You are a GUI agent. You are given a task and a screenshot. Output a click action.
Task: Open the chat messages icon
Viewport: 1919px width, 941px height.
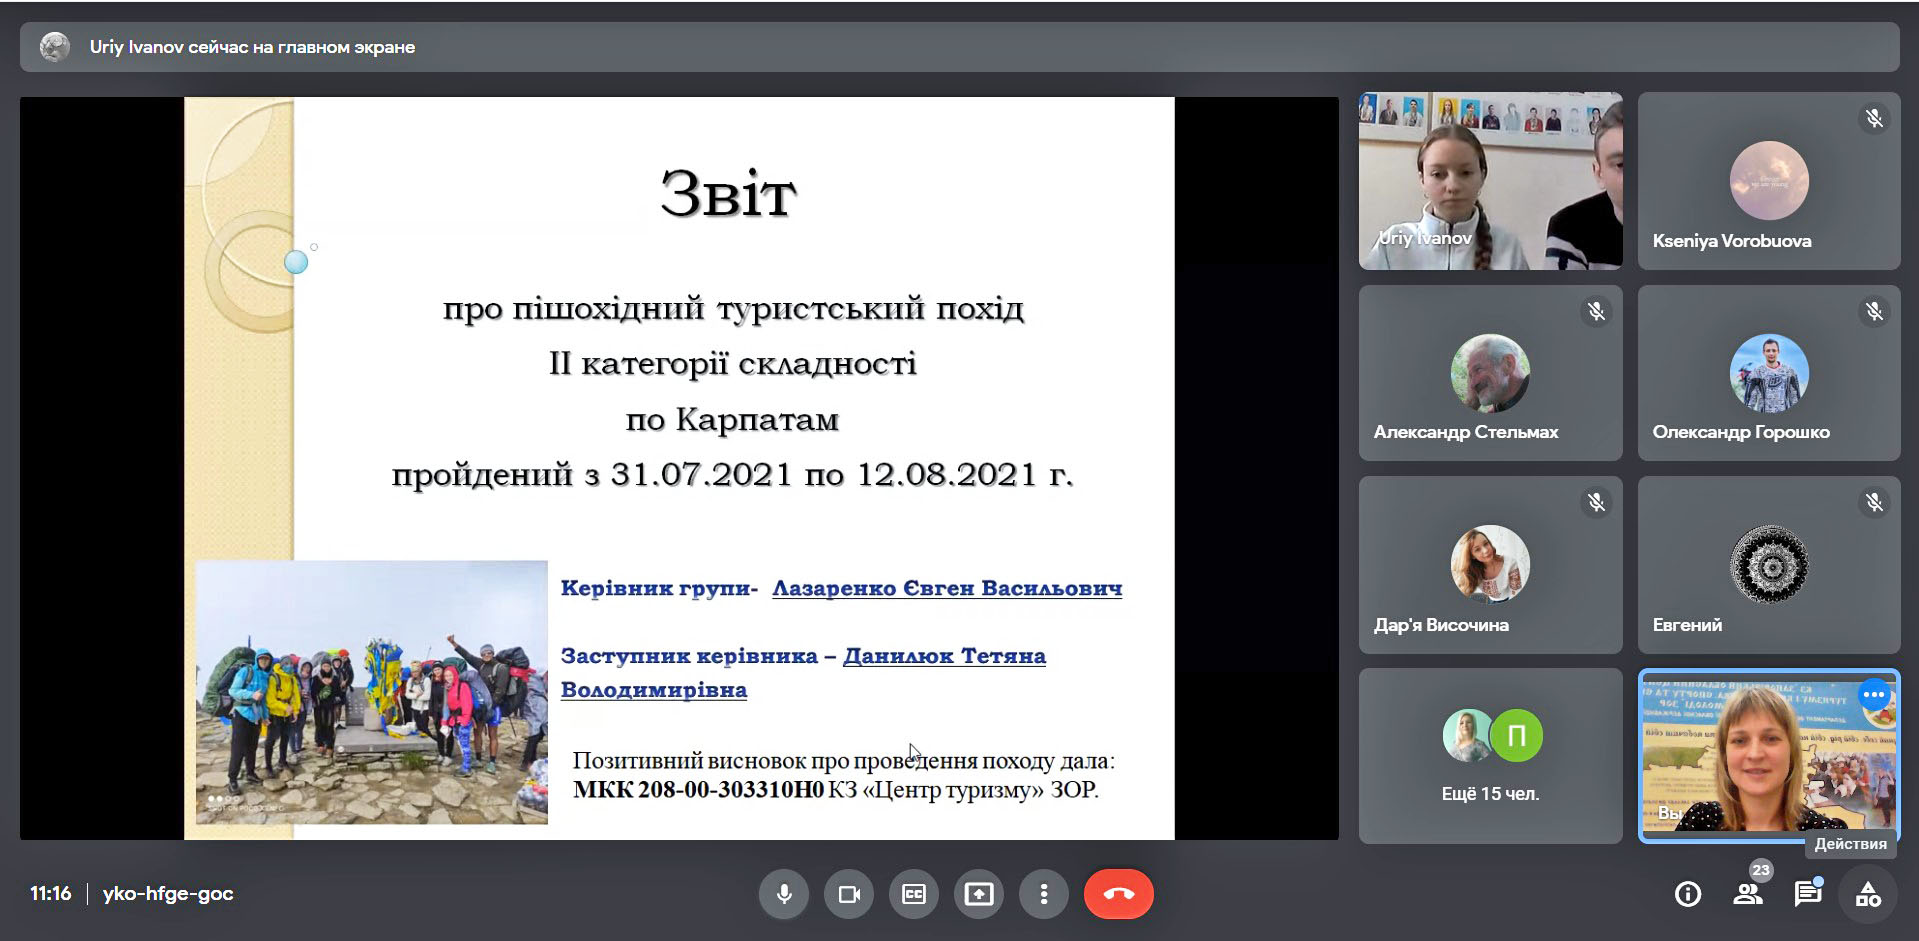tap(1808, 894)
